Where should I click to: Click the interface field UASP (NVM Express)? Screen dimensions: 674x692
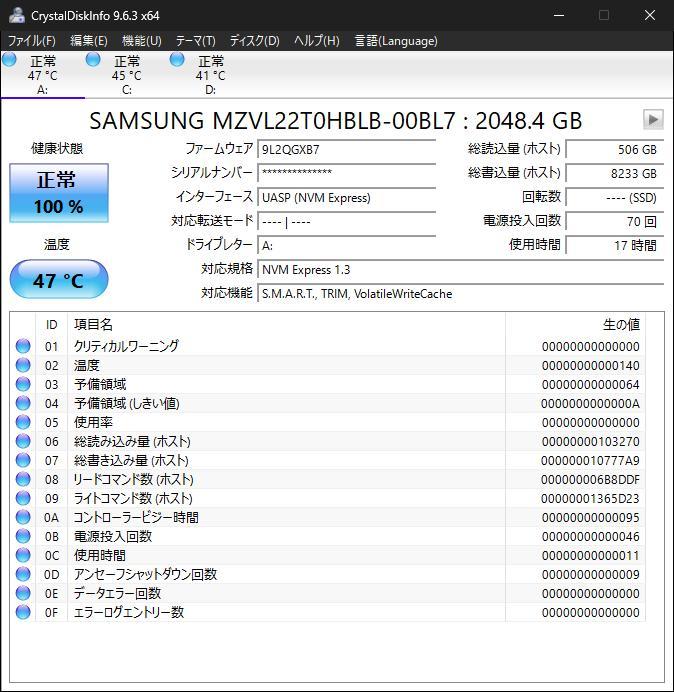[x=346, y=197]
